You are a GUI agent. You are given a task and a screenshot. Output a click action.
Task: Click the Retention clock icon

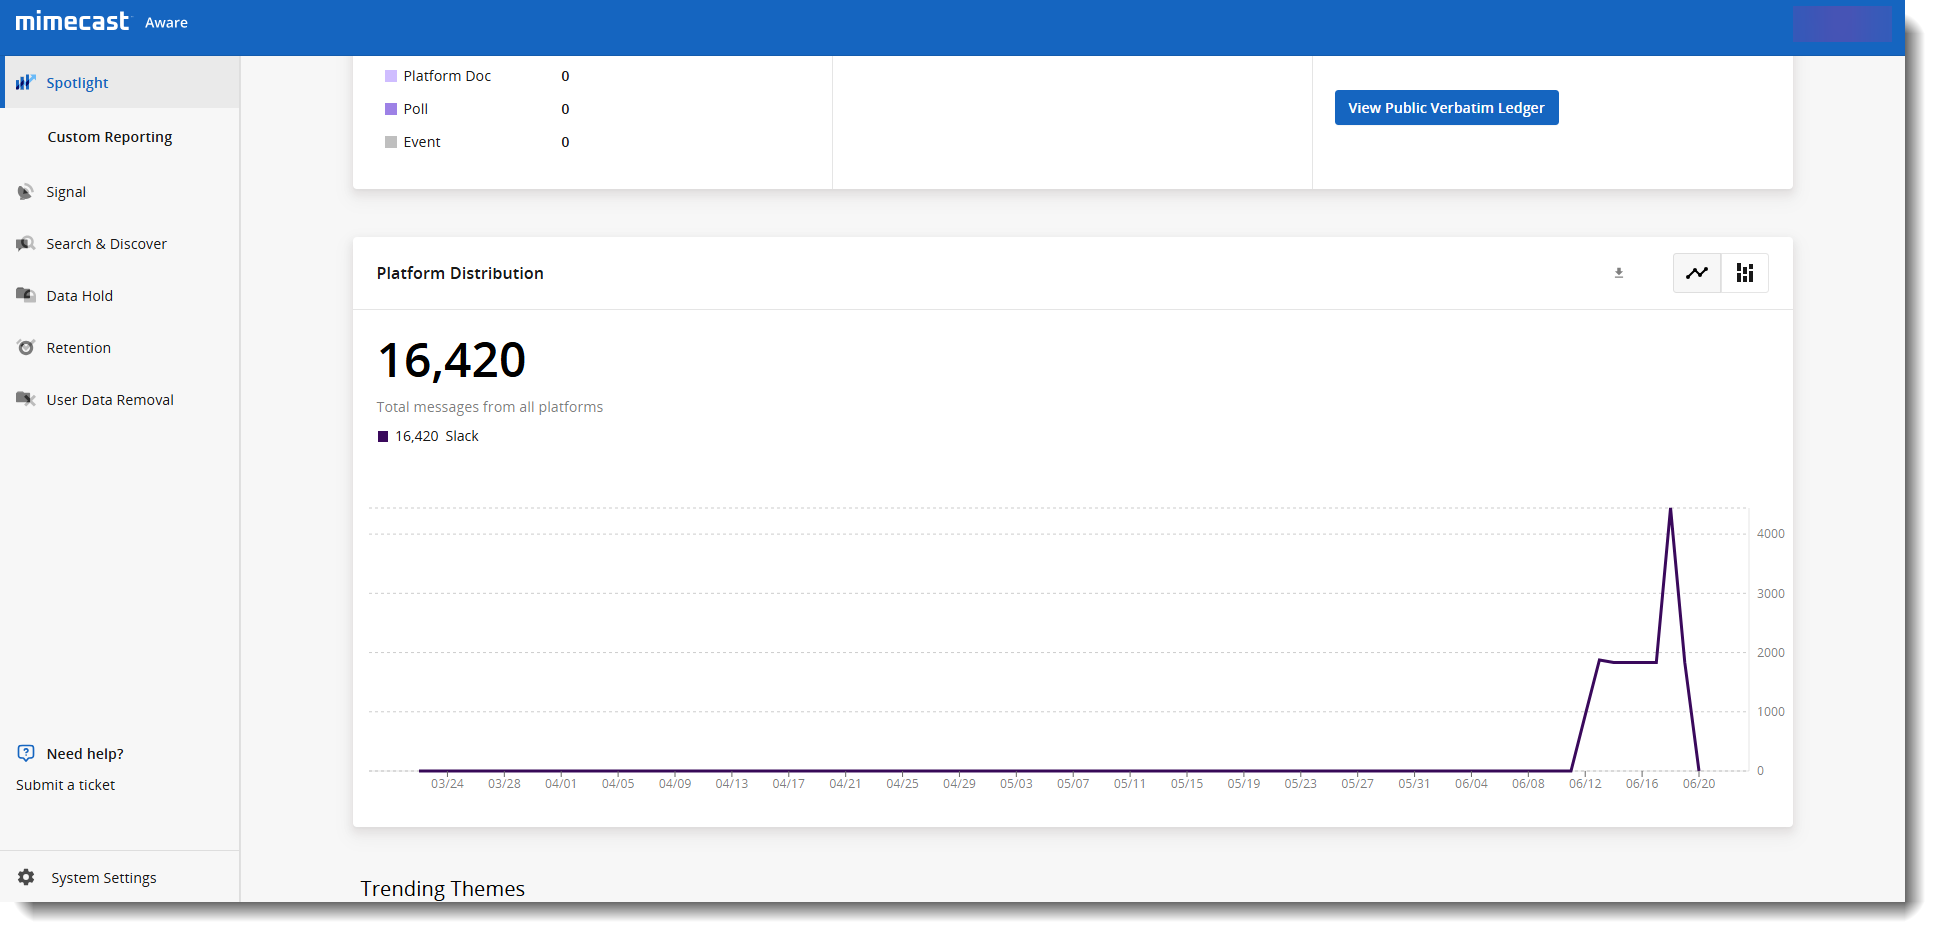25,347
